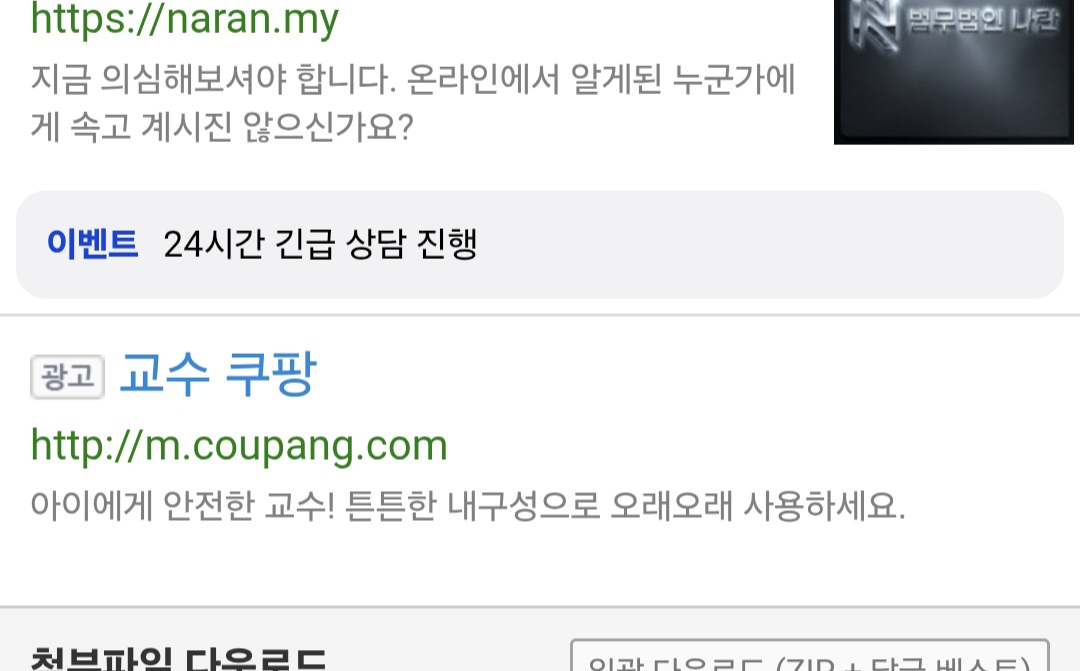Open the 24시간 긴급 상담 진행 event text

320,244
